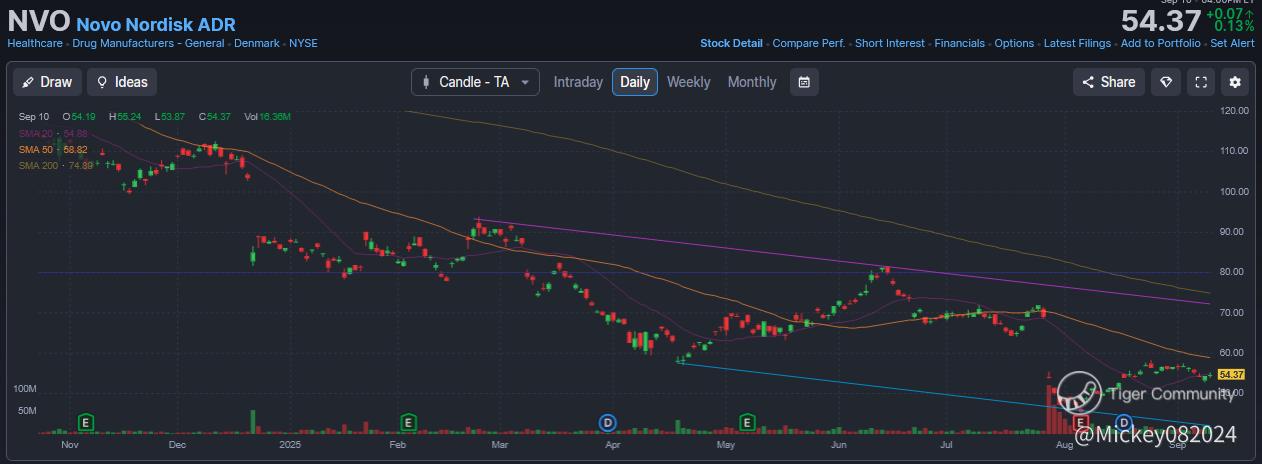Click the pencil icon in the Draw button
Viewport: 1262px width, 464px height.
28,82
